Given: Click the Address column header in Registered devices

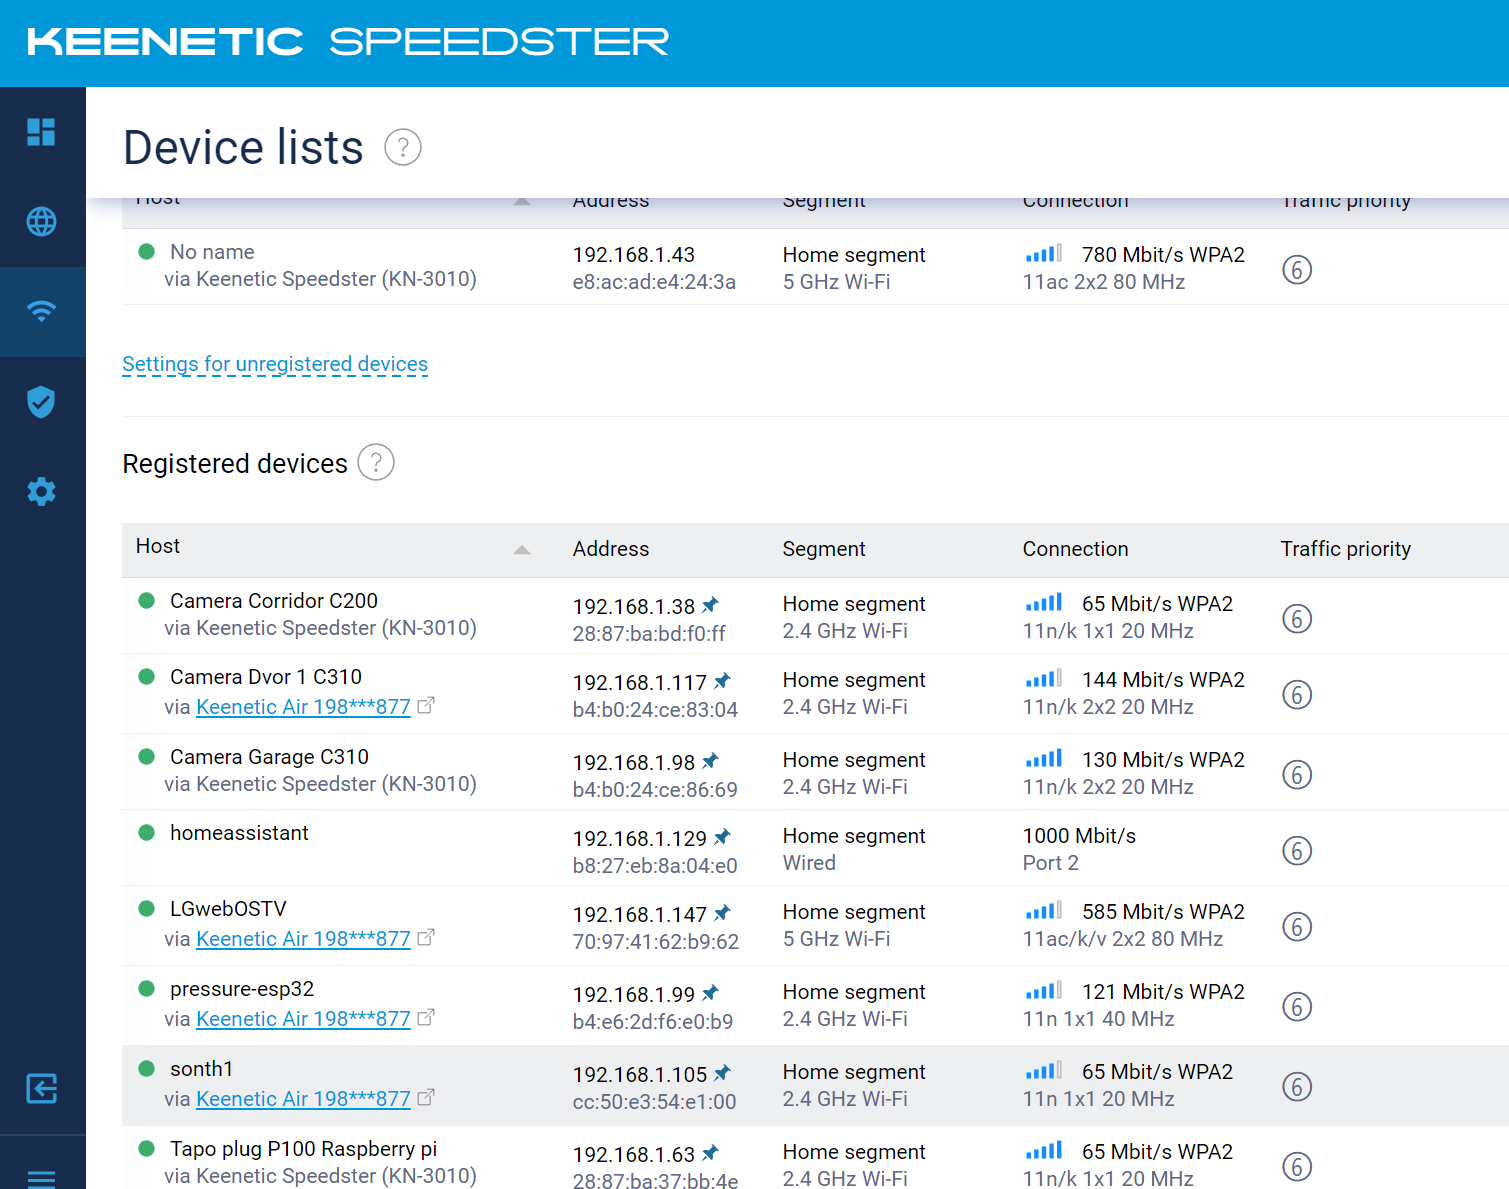Looking at the screenshot, I should tap(611, 549).
